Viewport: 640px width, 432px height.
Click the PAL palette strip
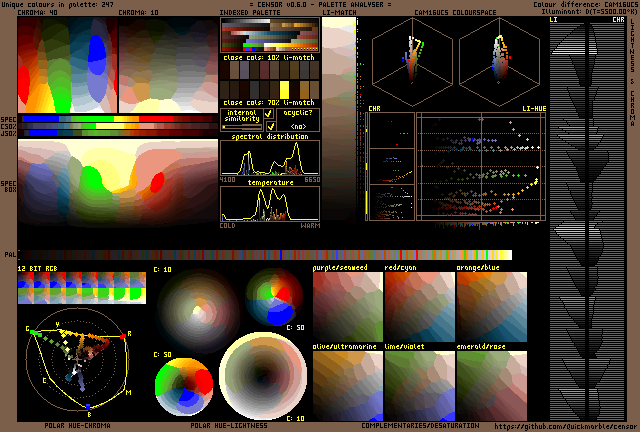pyautogui.click(x=265, y=255)
